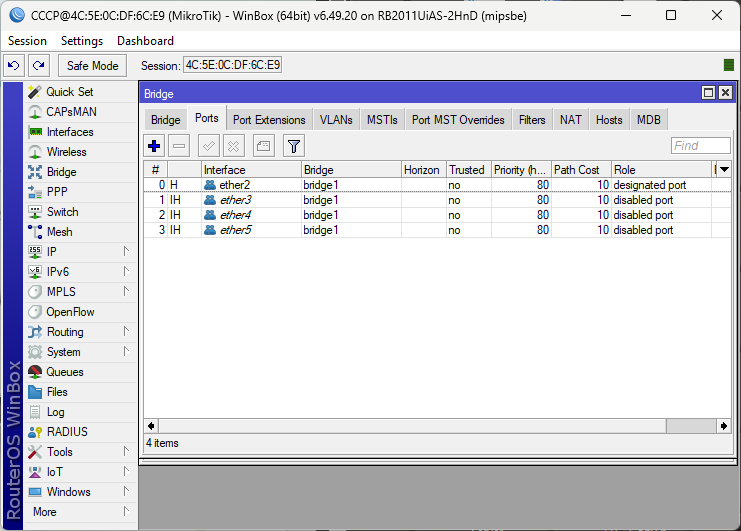Switch to the MDB tab
This screenshot has height=531, width=741.
click(x=648, y=120)
